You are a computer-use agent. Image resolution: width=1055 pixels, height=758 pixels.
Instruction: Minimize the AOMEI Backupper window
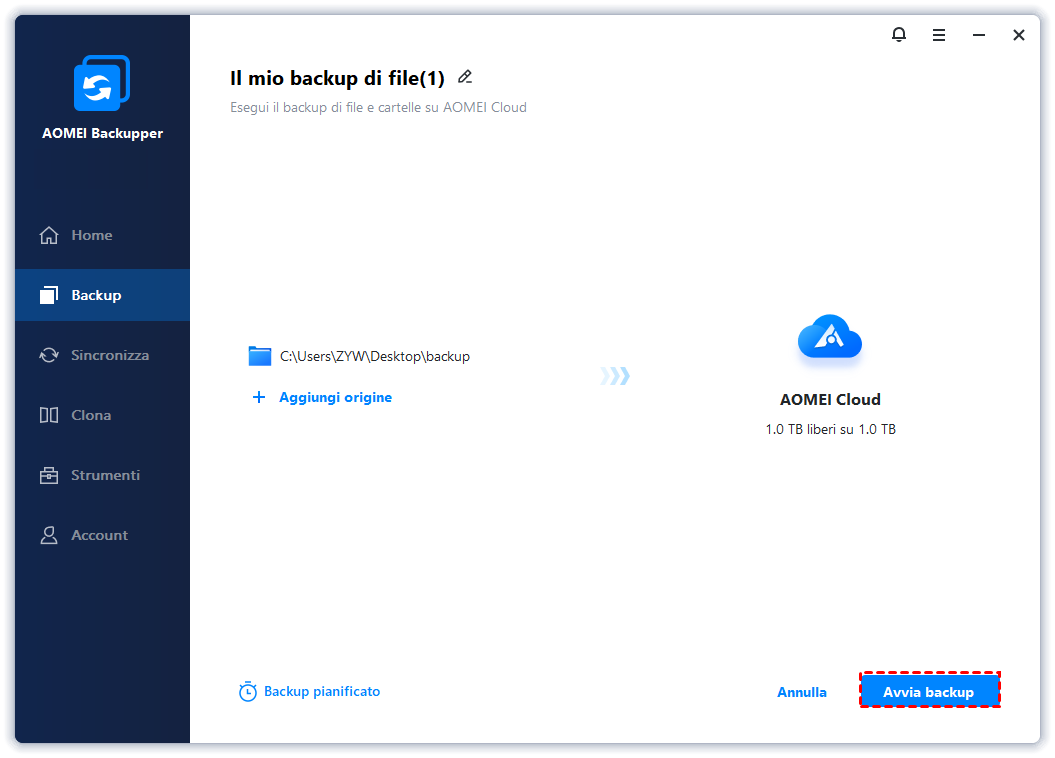click(x=979, y=35)
